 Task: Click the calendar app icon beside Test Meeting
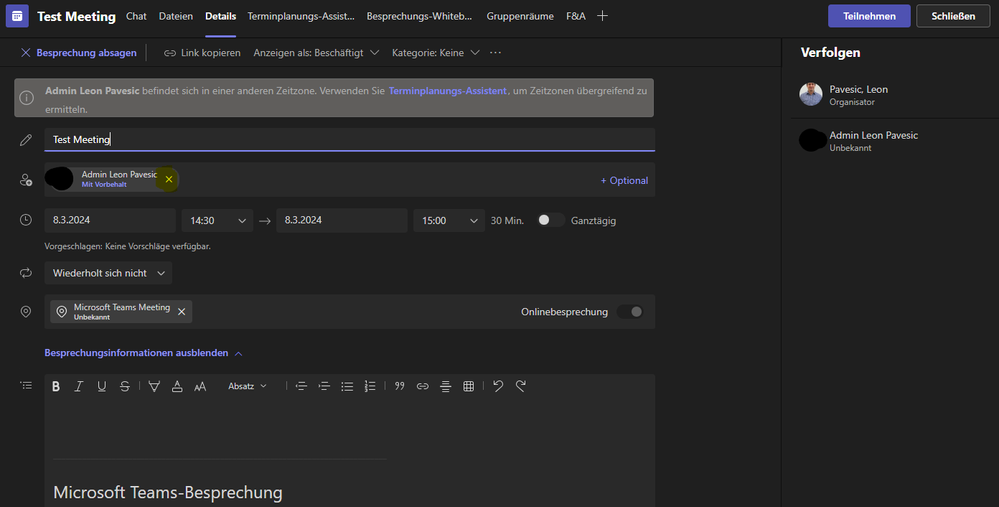17,16
